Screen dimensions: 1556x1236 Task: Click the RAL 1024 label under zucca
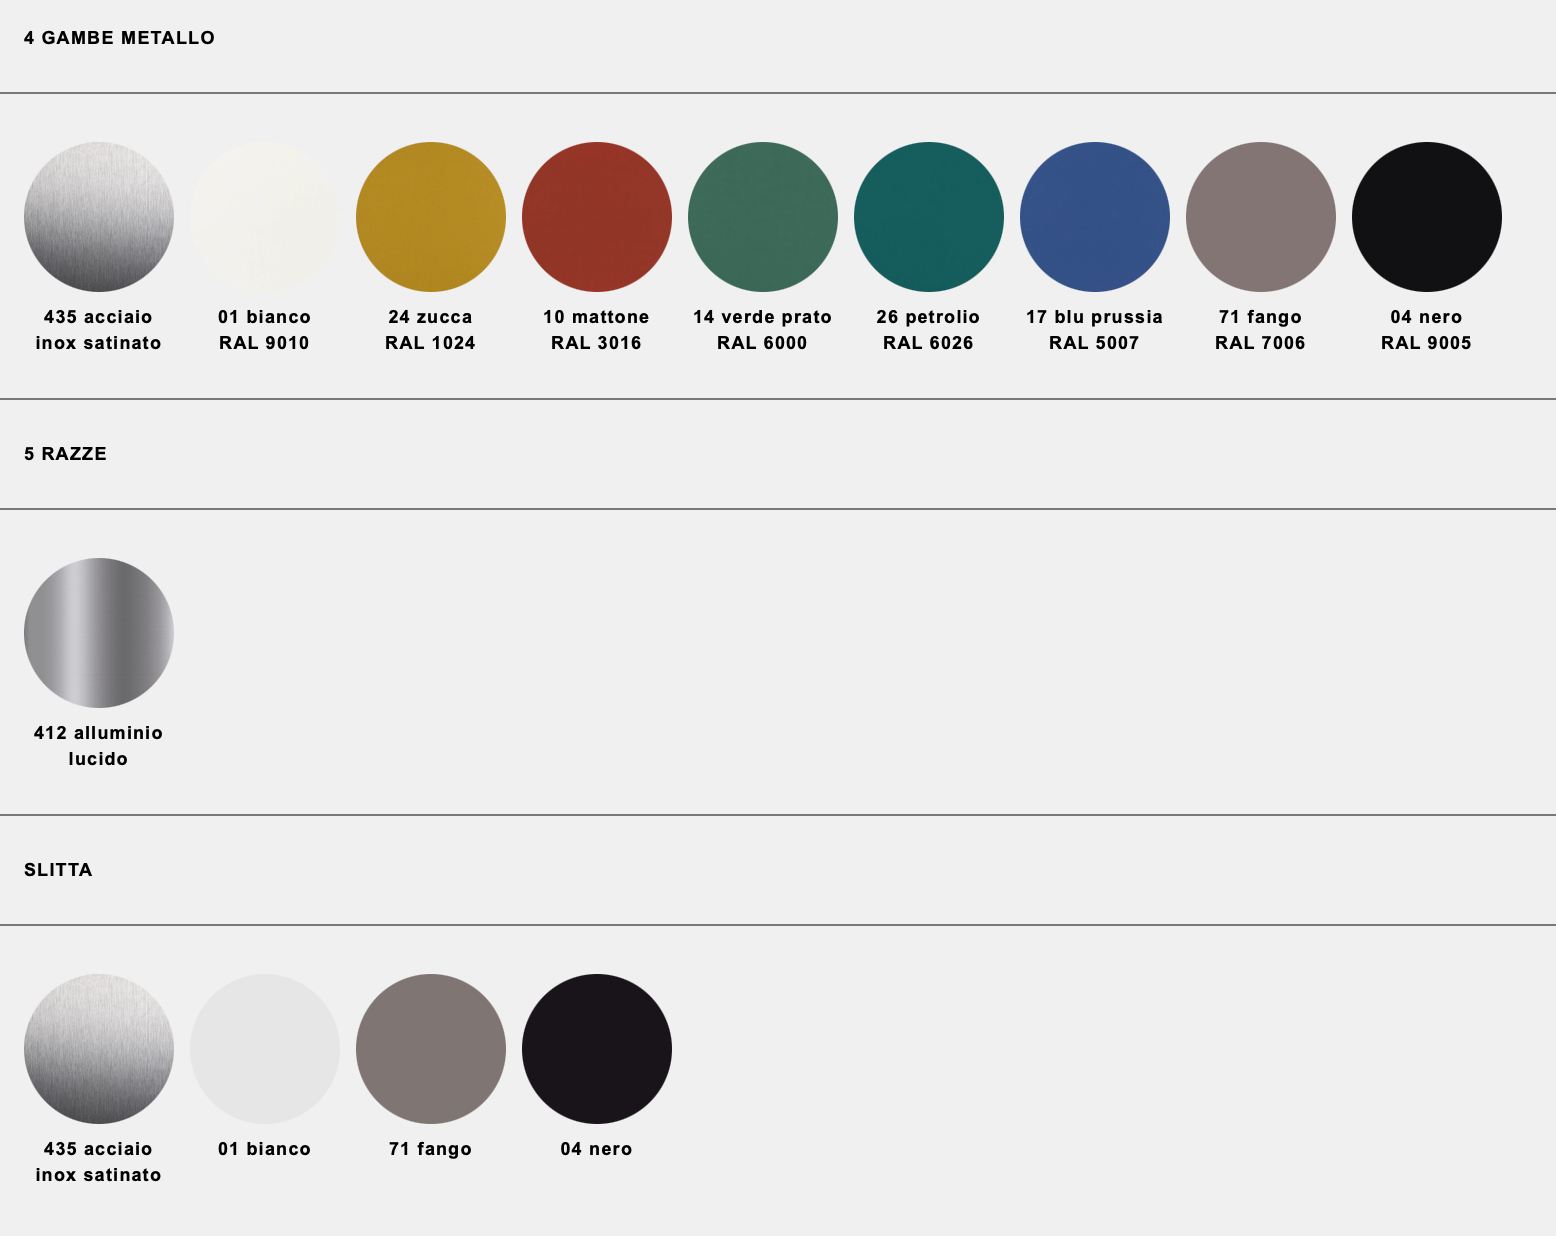point(430,343)
